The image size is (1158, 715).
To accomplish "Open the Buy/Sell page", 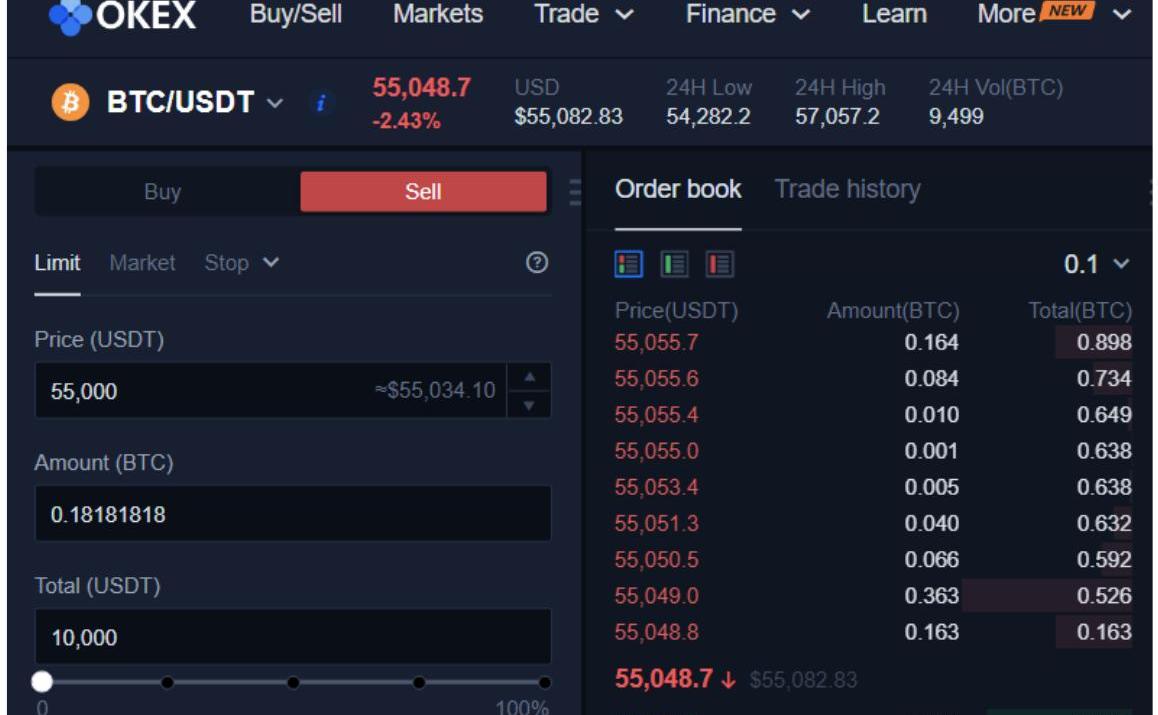I will point(295,14).
